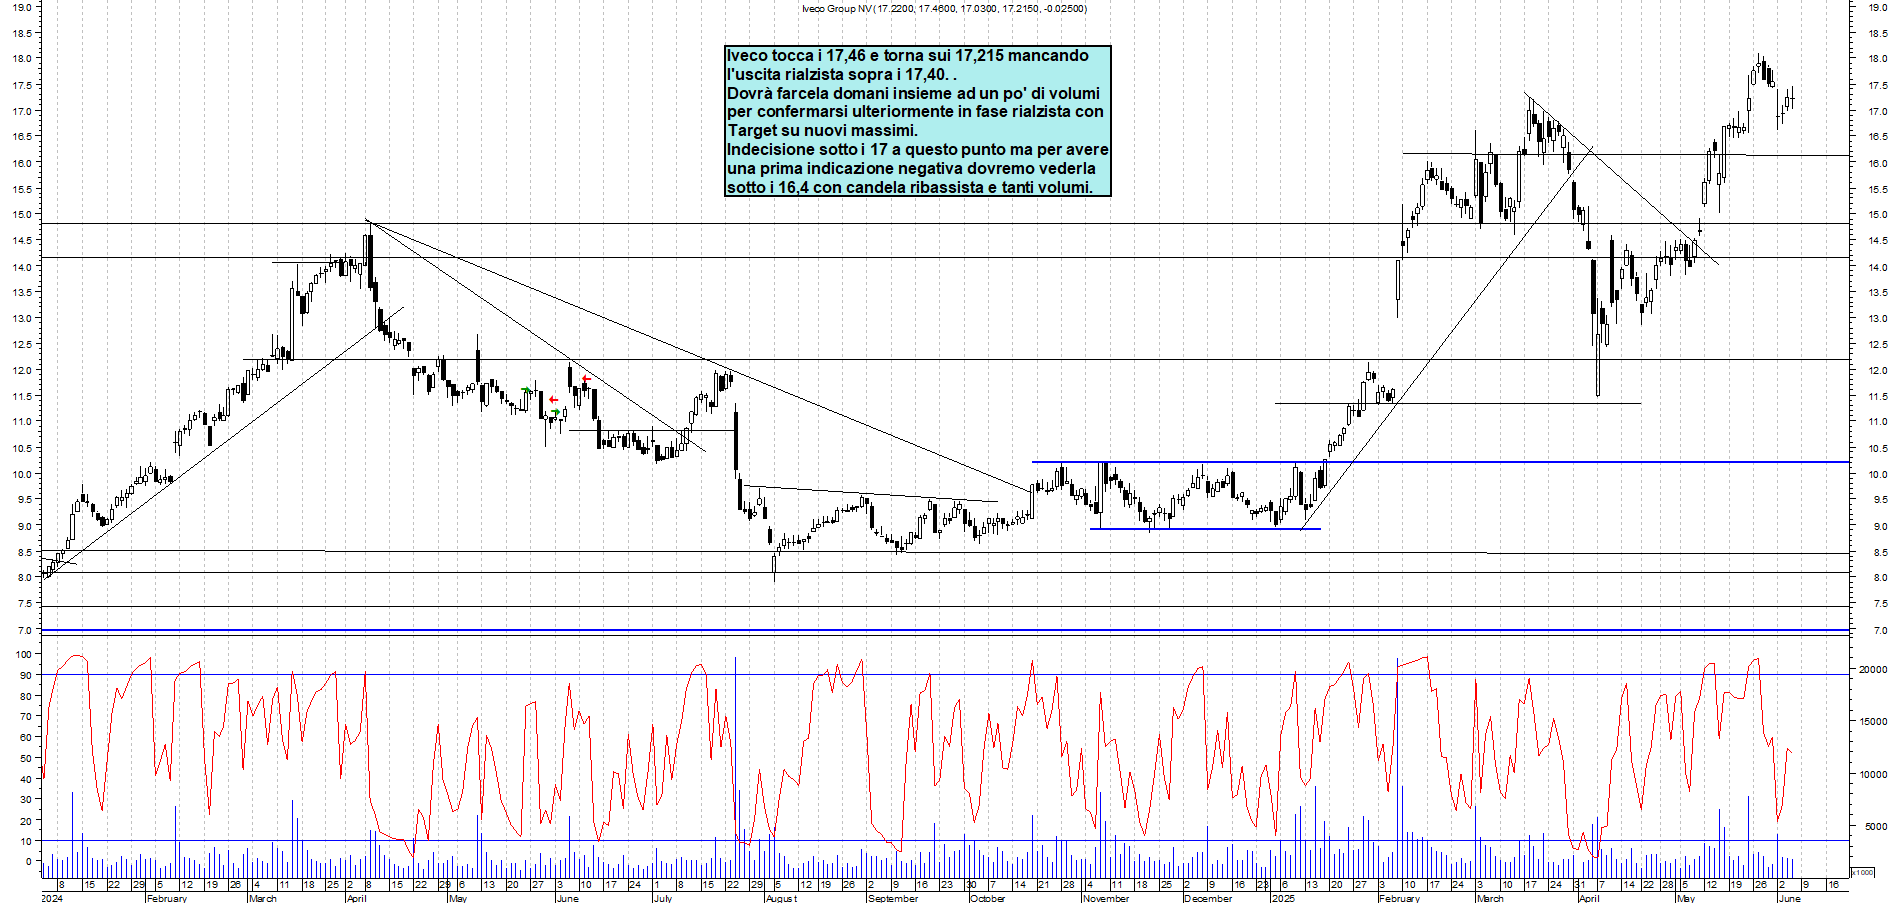Click the November label on the time axis
Viewport: 1890px width, 903px height.
(x=1105, y=898)
